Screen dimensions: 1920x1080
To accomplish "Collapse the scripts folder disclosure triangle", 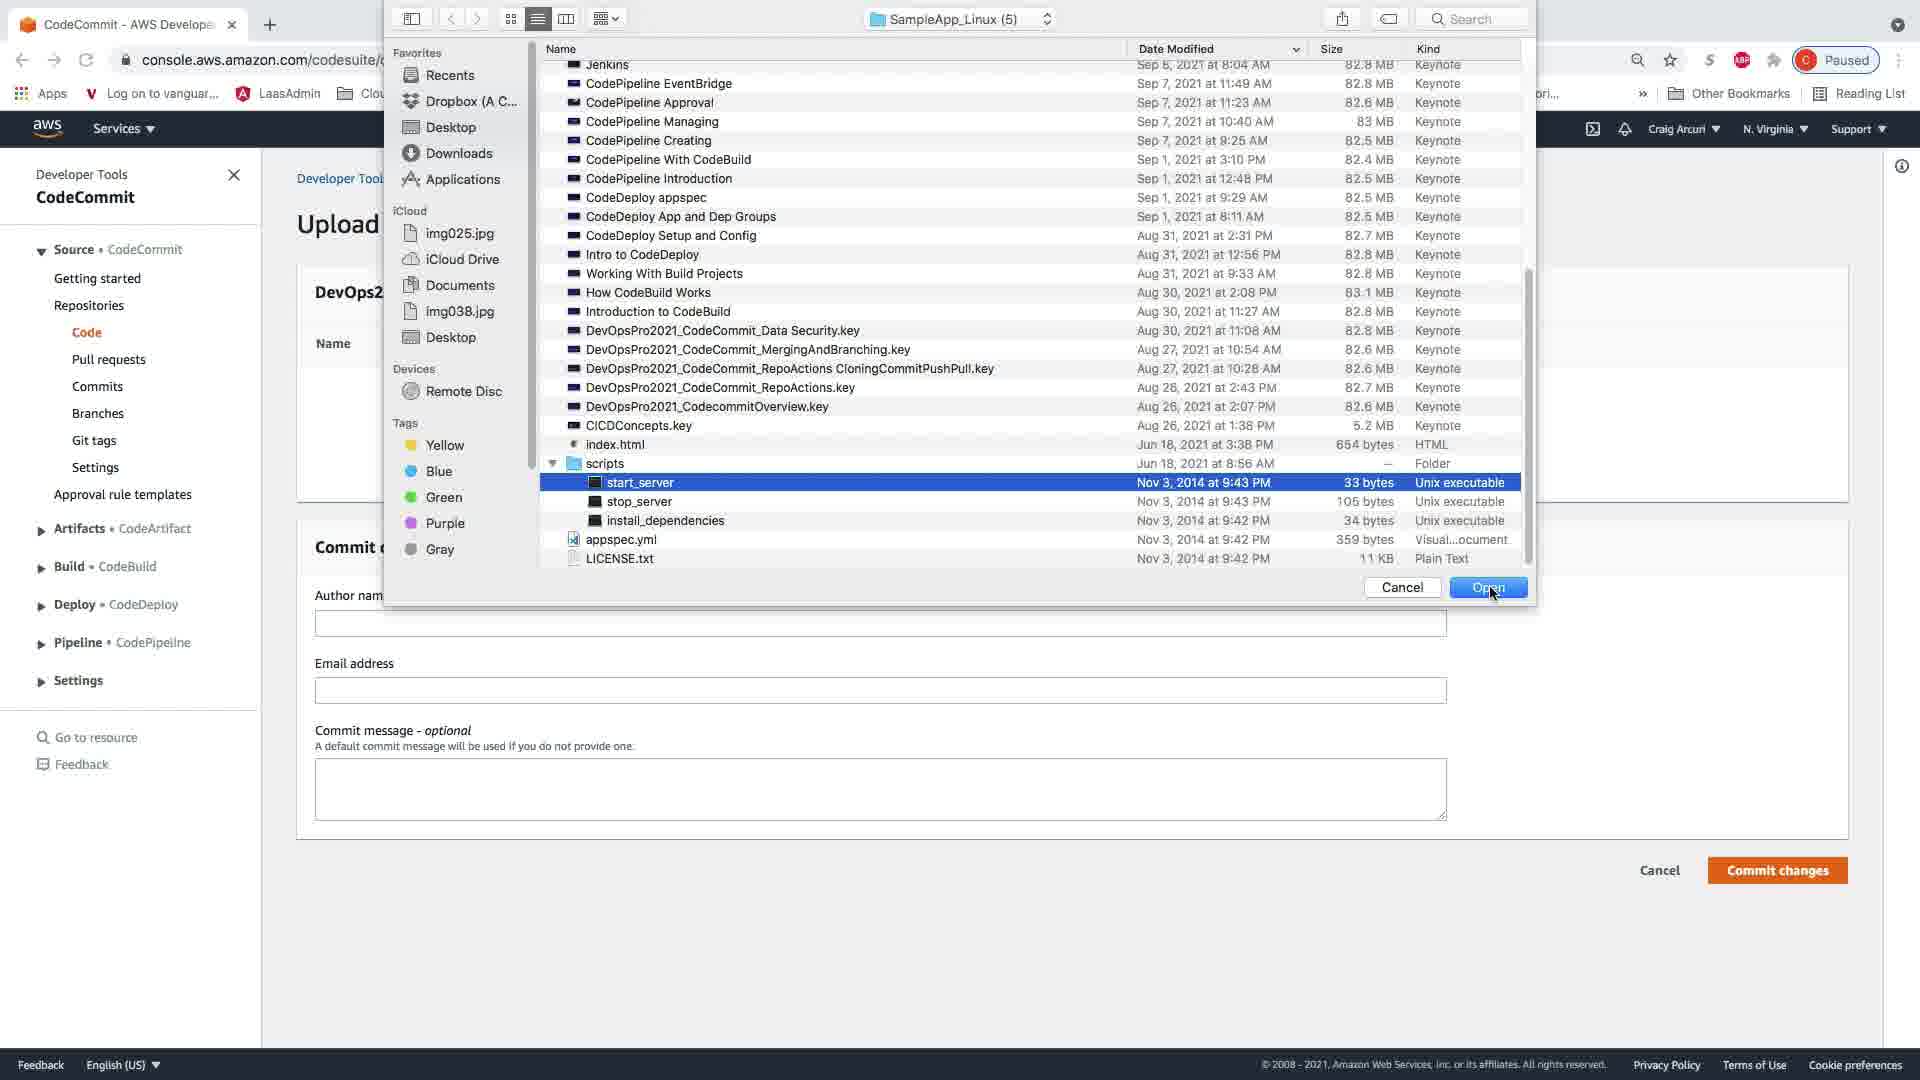I will 552,464.
